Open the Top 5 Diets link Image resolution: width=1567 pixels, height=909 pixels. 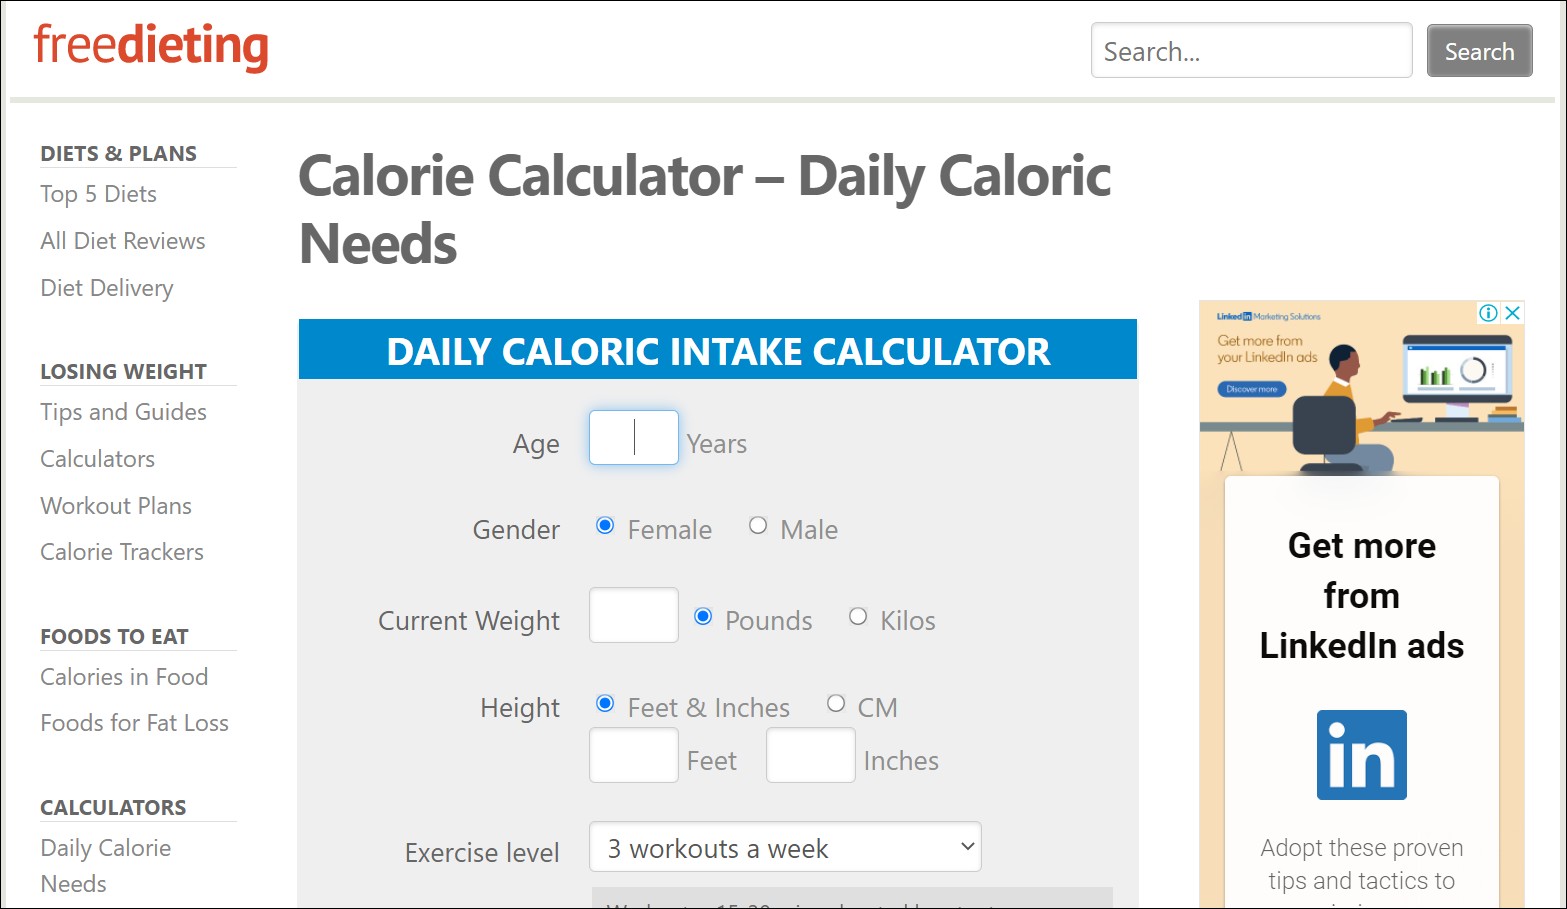pyautogui.click(x=99, y=194)
